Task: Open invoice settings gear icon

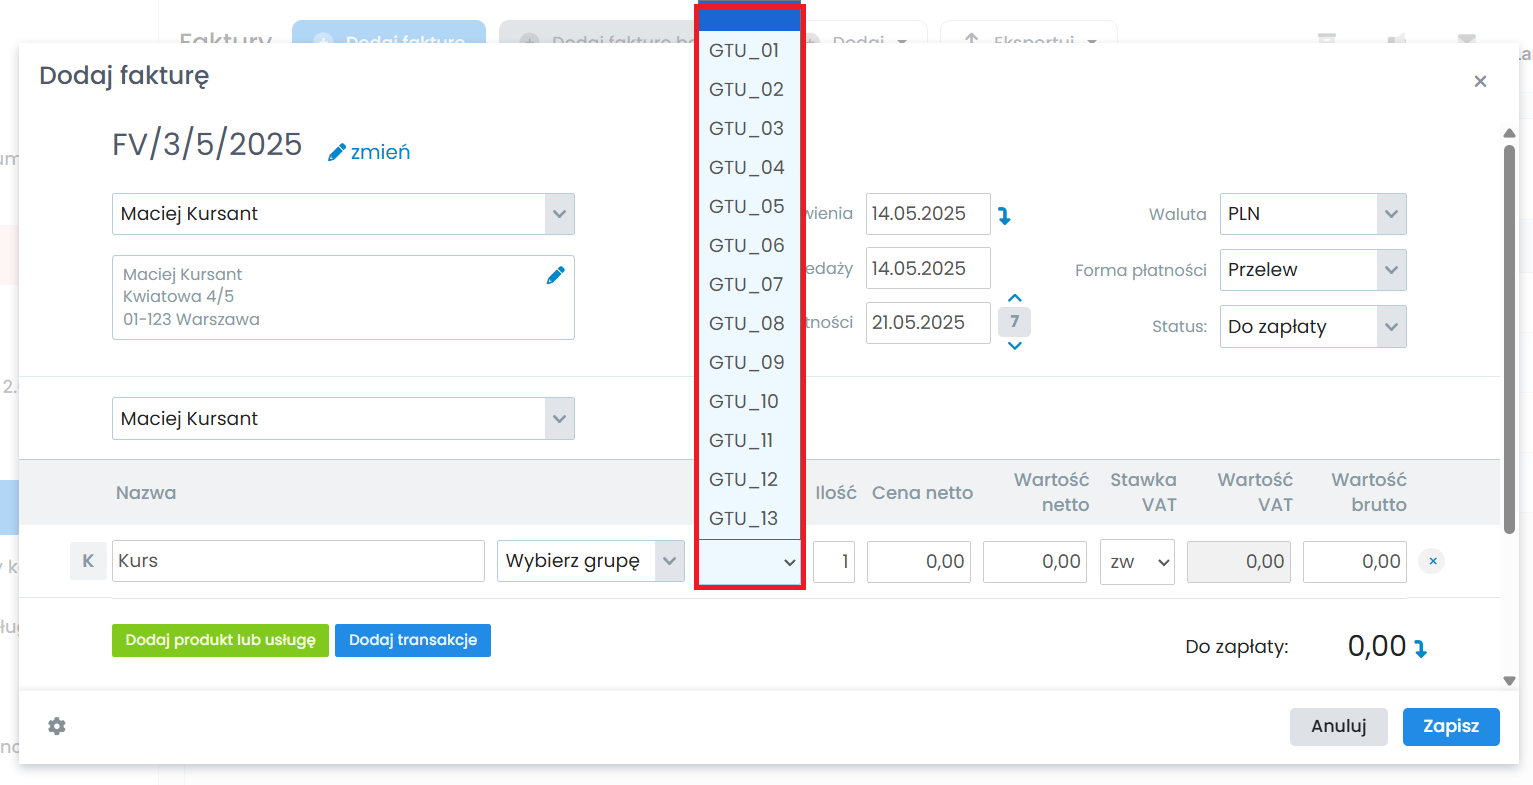Action: pos(57,726)
